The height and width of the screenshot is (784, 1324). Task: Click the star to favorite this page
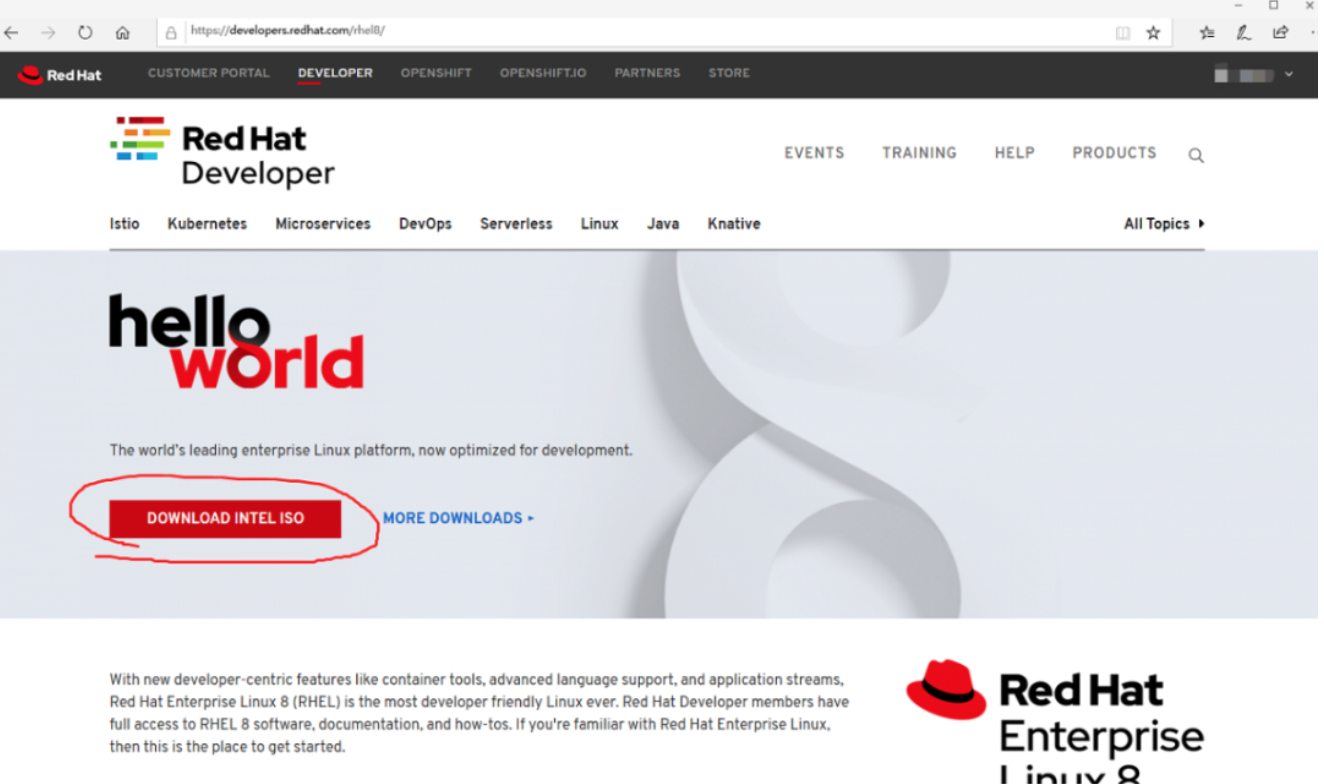point(1153,32)
